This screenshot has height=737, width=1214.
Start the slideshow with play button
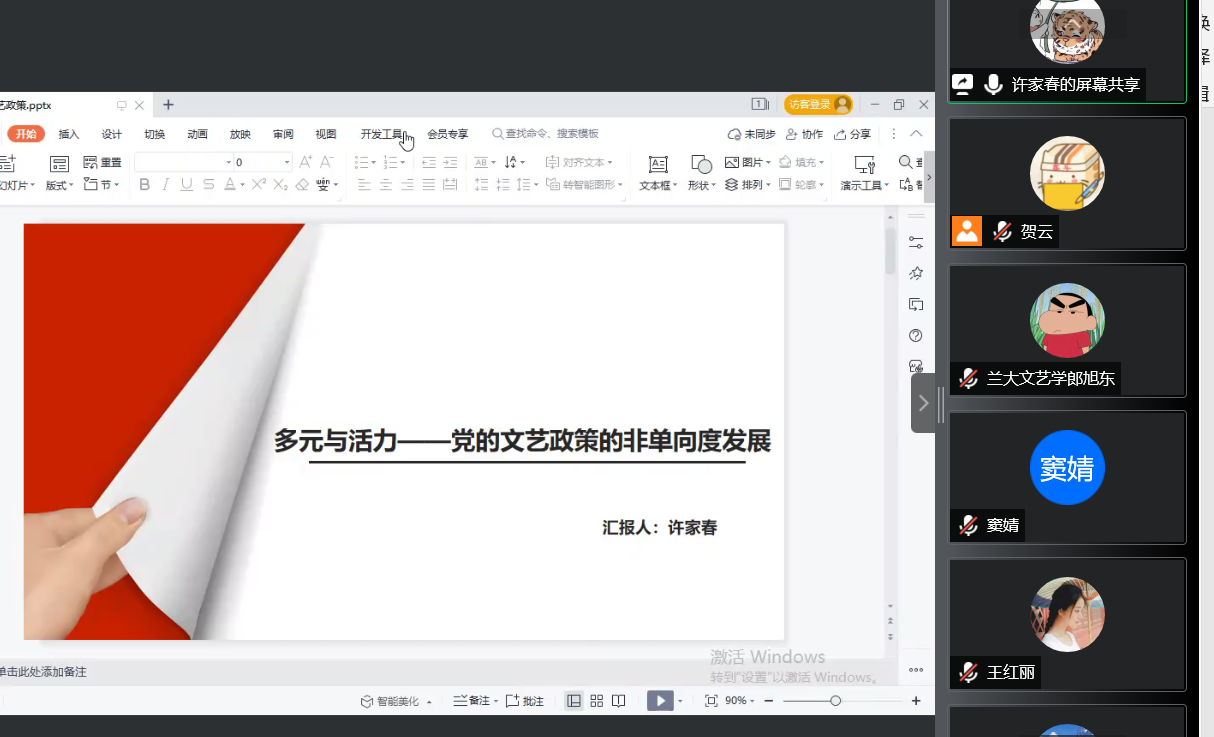click(x=660, y=701)
